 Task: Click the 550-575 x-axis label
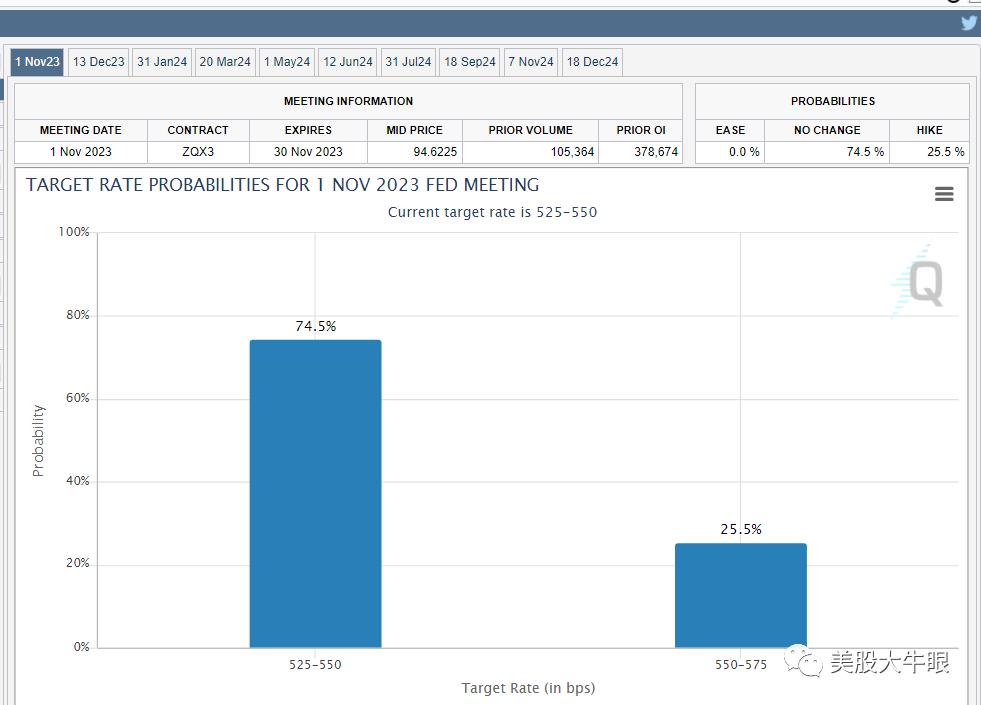(741, 665)
